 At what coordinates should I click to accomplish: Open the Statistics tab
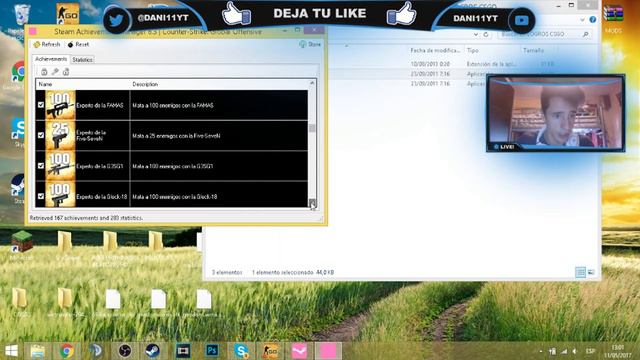point(82,60)
